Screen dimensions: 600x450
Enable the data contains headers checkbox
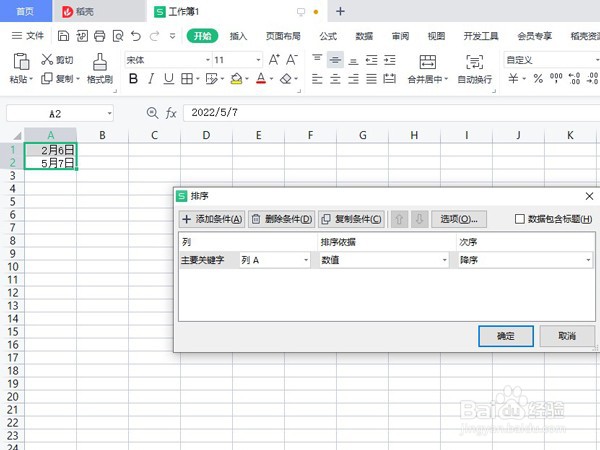pos(519,219)
